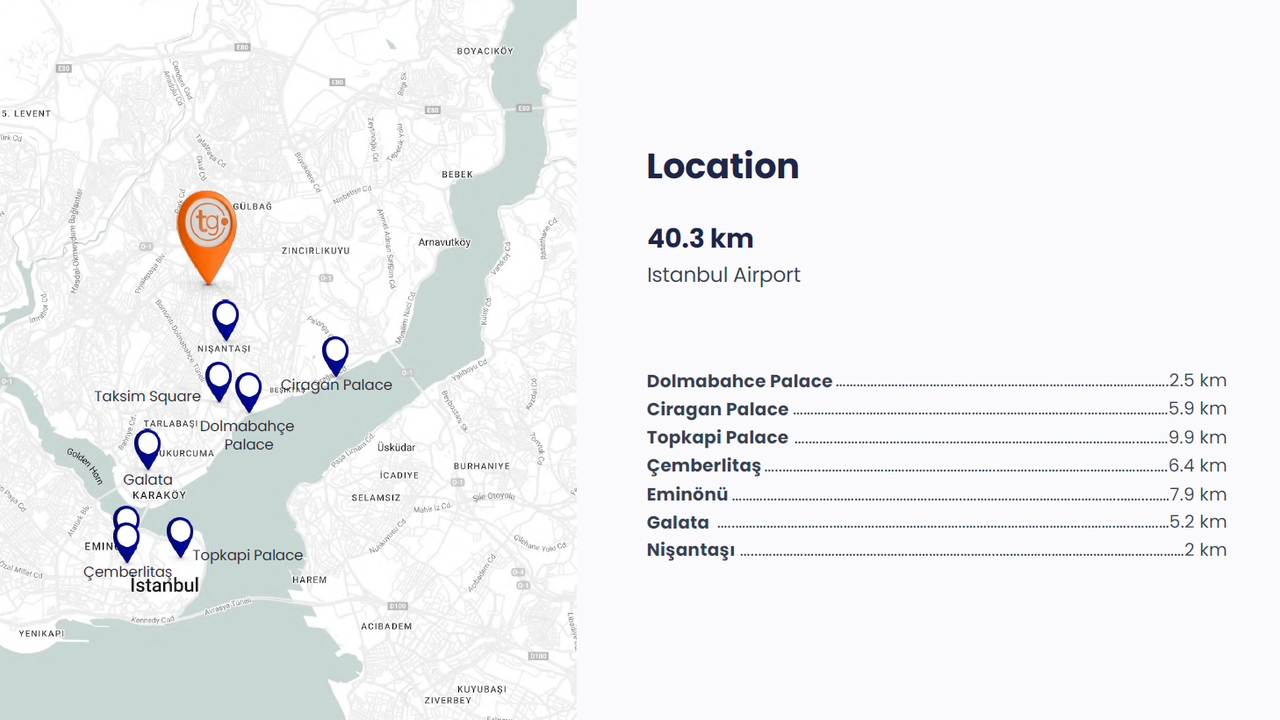Image resolution: width=1280 pixels, height=720 pixels.
Task: Select the Istanbul Airport label
Action: (723, 275)
